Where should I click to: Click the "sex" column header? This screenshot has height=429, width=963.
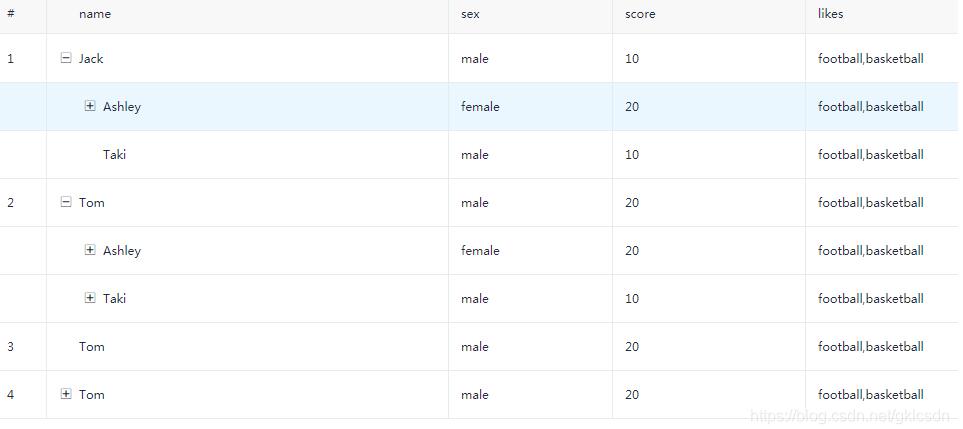pos(470,14)
